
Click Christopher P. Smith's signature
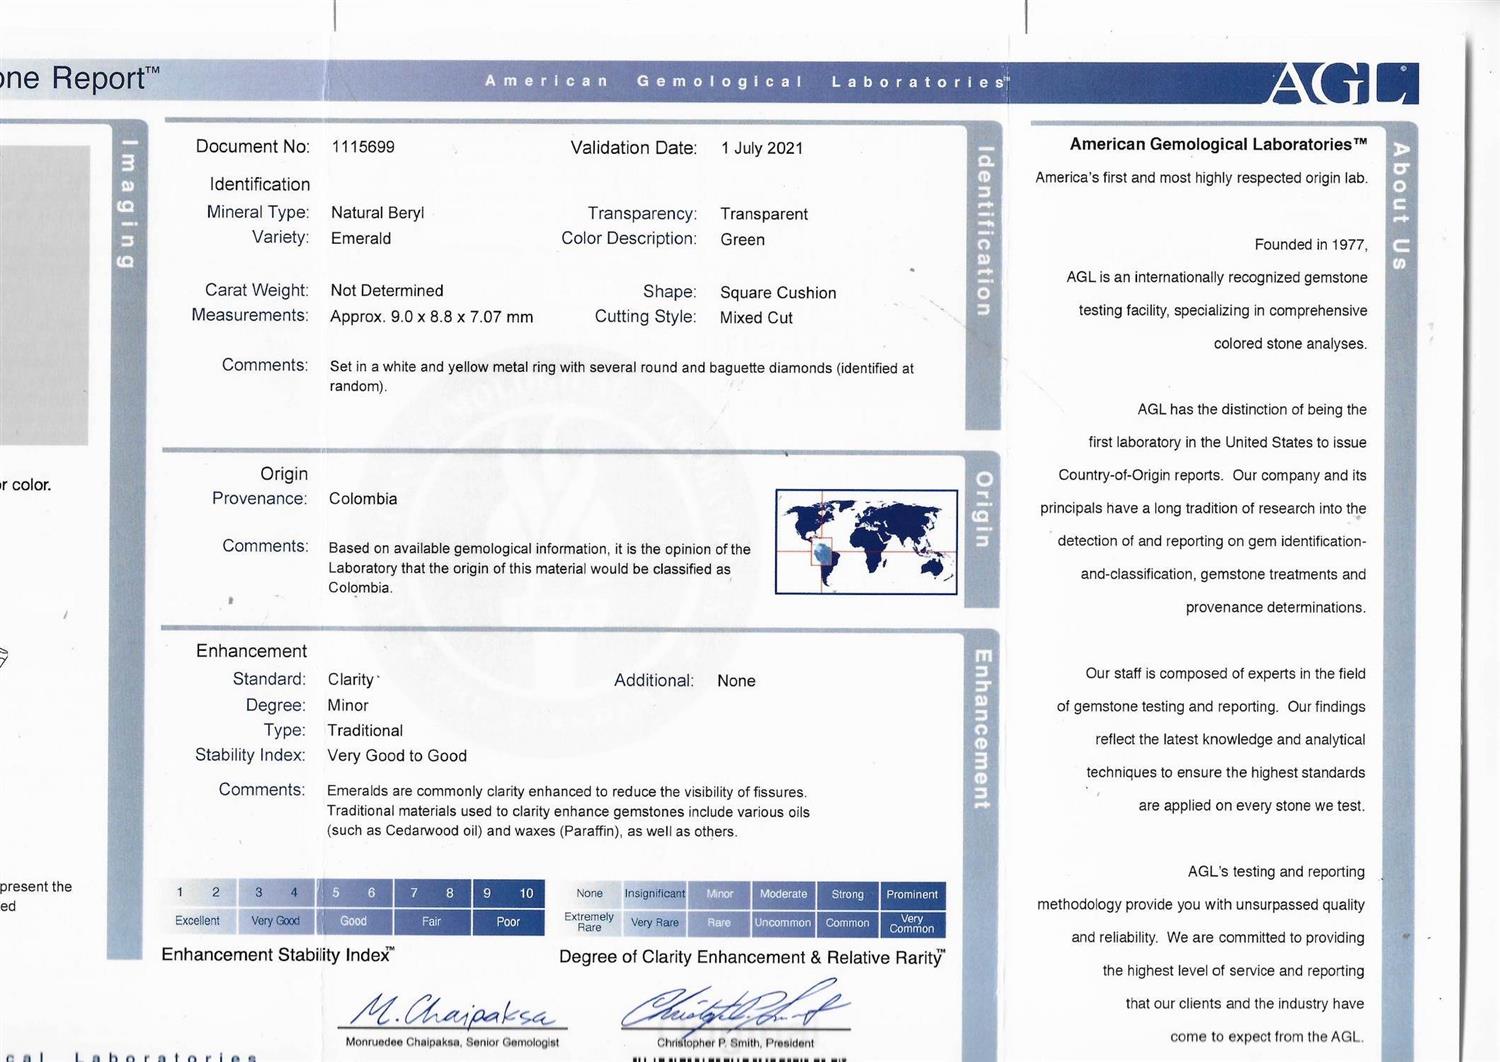coord(735,1008)
